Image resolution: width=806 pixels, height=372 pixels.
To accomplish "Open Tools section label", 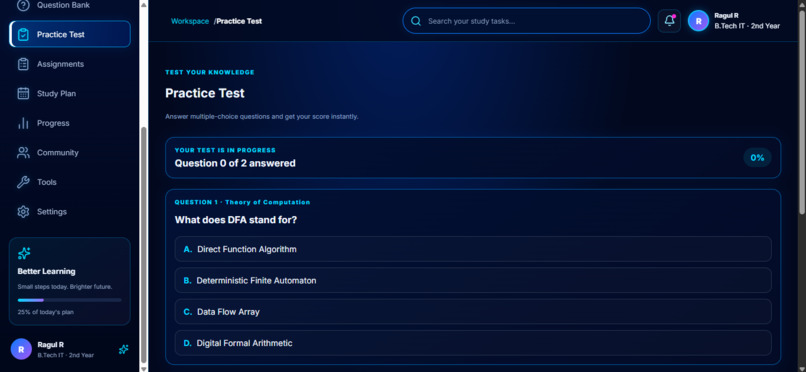I will coord(47,182).
